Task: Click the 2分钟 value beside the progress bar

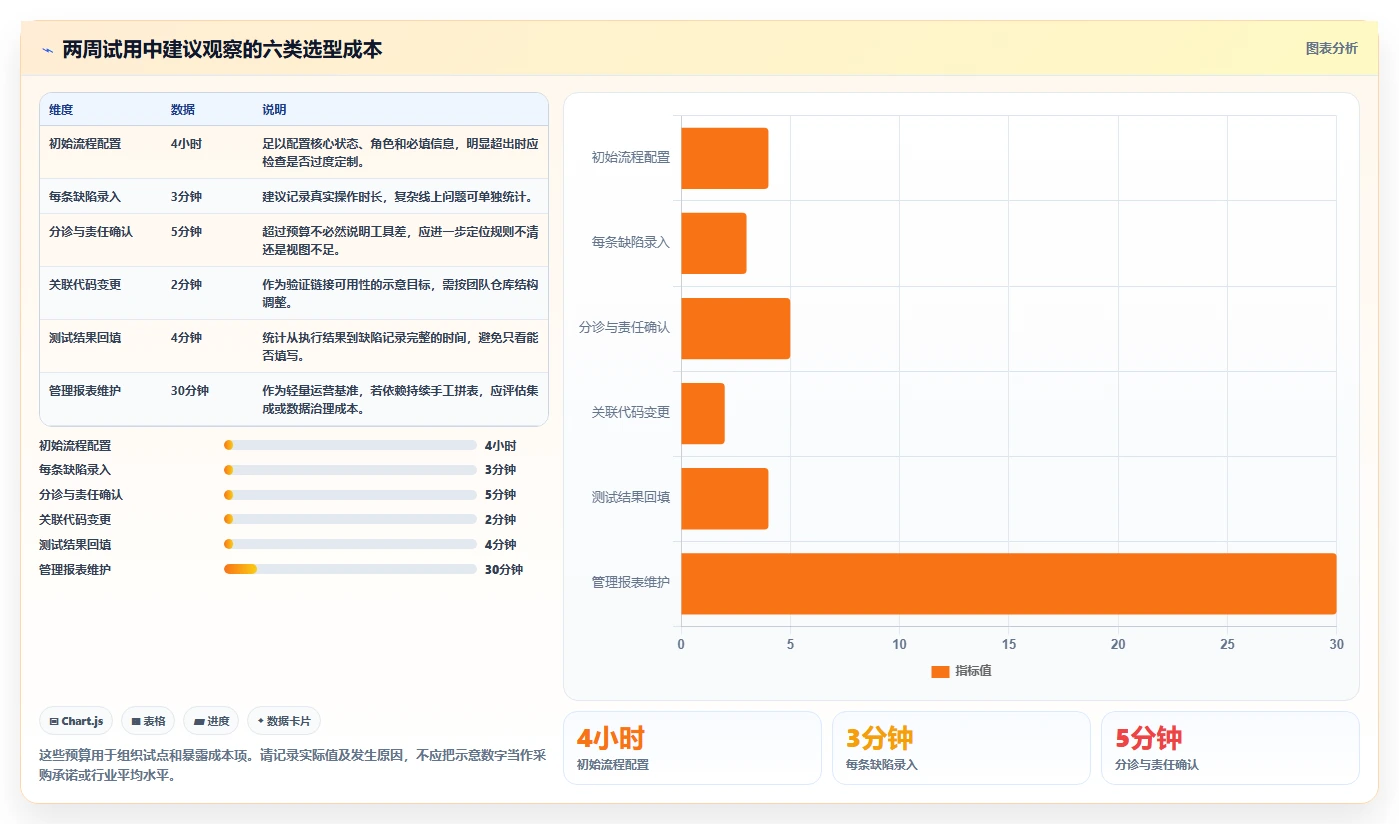Action: (x=500, y=520)
